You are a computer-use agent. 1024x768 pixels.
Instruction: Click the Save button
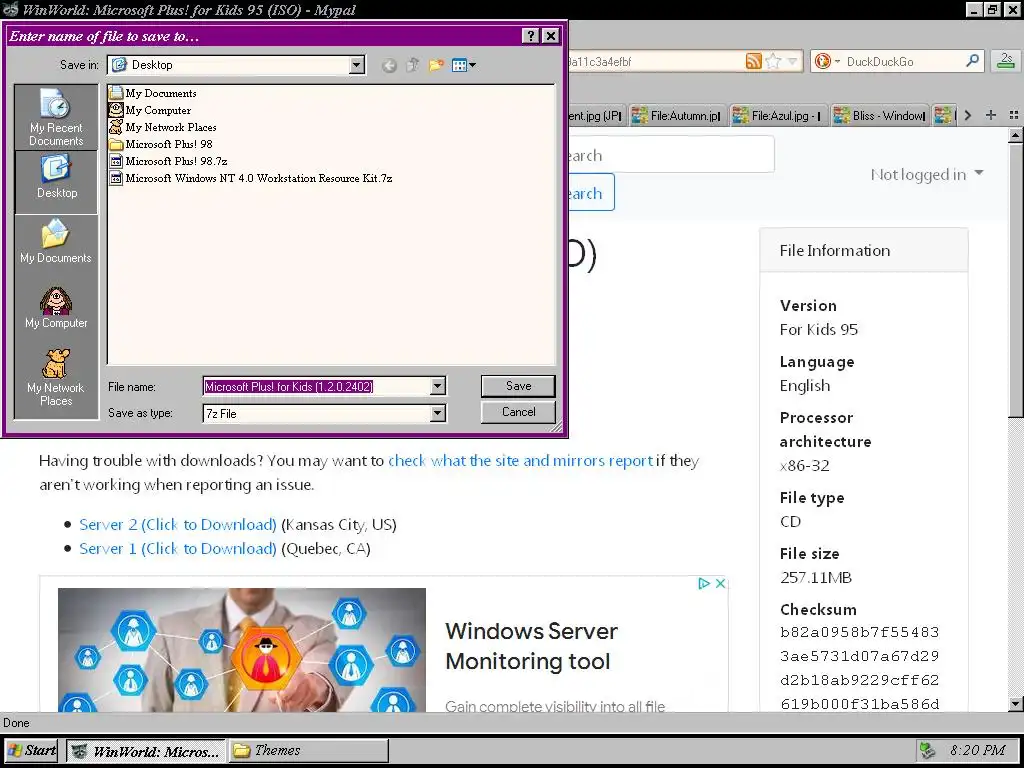pos(519,386)
